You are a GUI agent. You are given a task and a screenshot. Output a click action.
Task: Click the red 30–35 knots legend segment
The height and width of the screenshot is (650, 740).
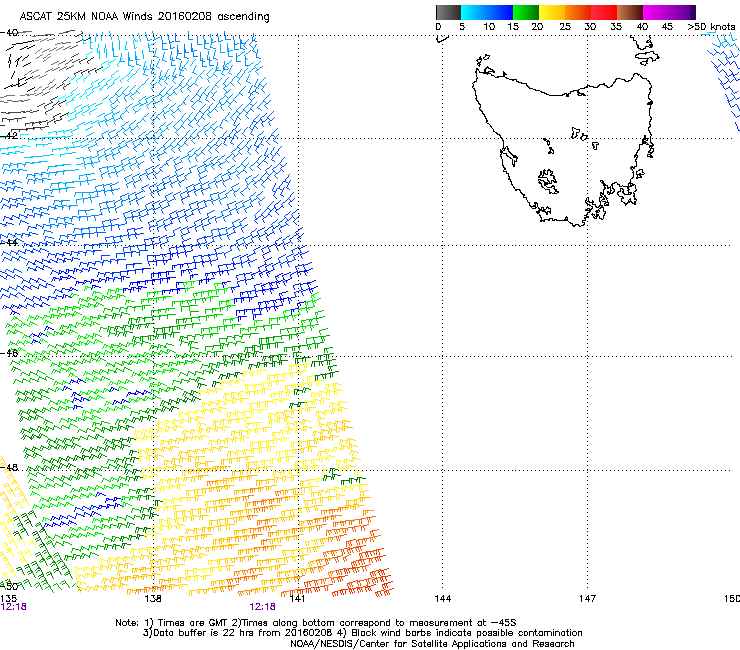pyautogui.click(x=604, y=12)
